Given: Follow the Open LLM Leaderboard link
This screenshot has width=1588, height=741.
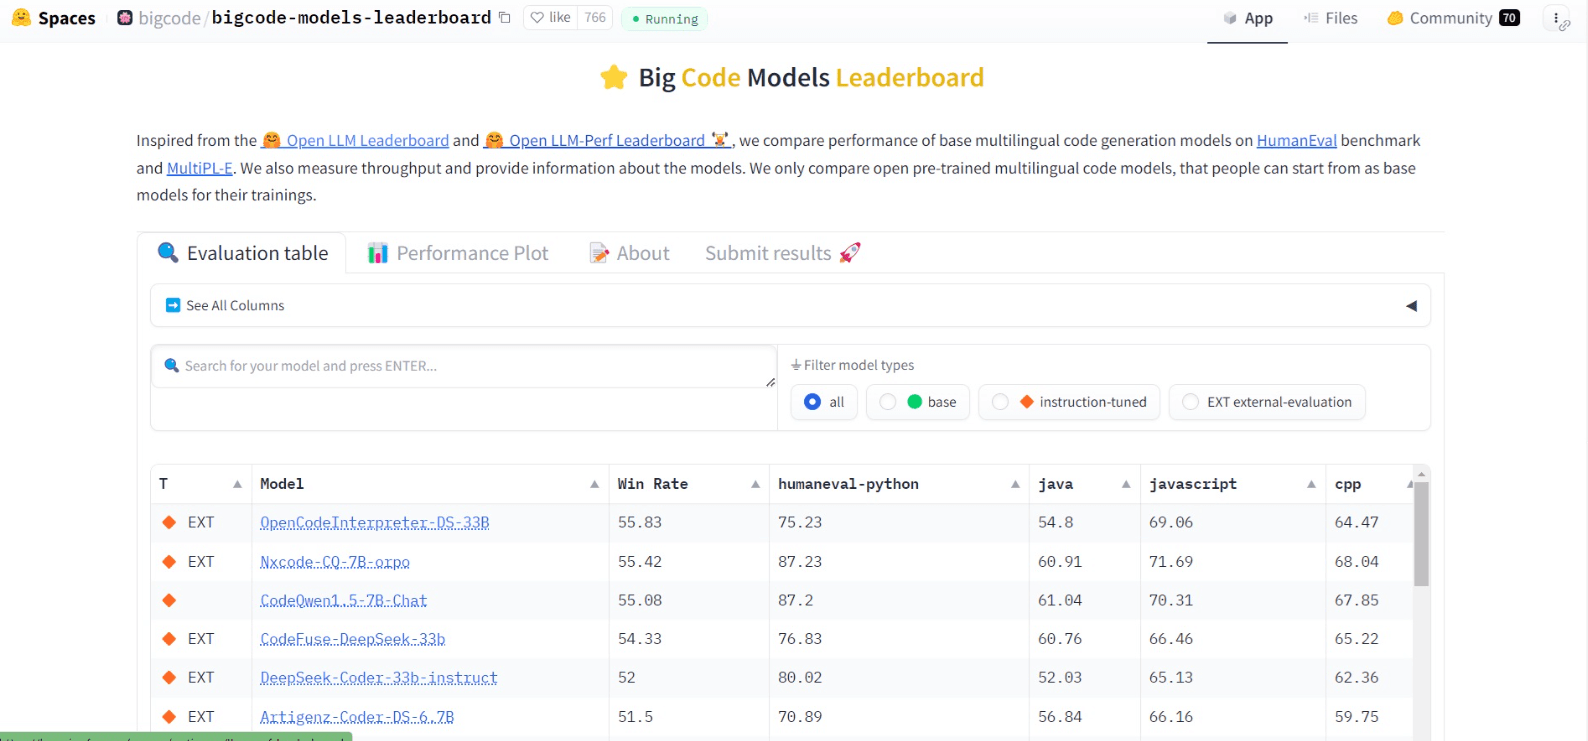Looking at the screenshot, I should point(355,141).
